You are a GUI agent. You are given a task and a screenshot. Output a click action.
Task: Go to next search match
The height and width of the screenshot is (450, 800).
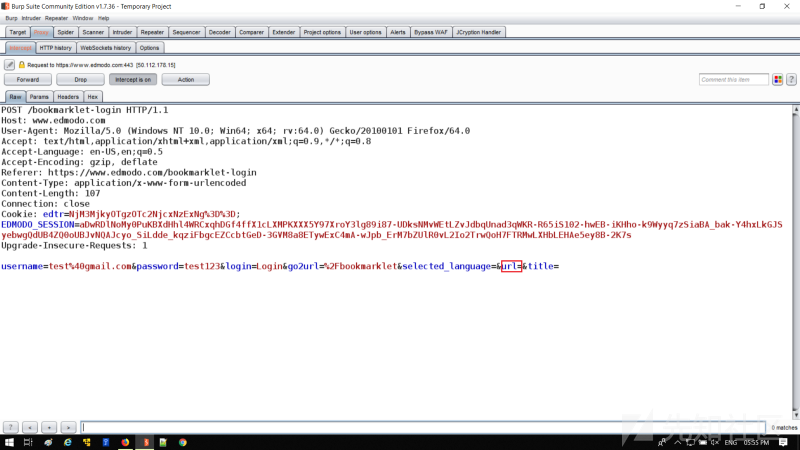pyautogui.click(x=68, y=427)
